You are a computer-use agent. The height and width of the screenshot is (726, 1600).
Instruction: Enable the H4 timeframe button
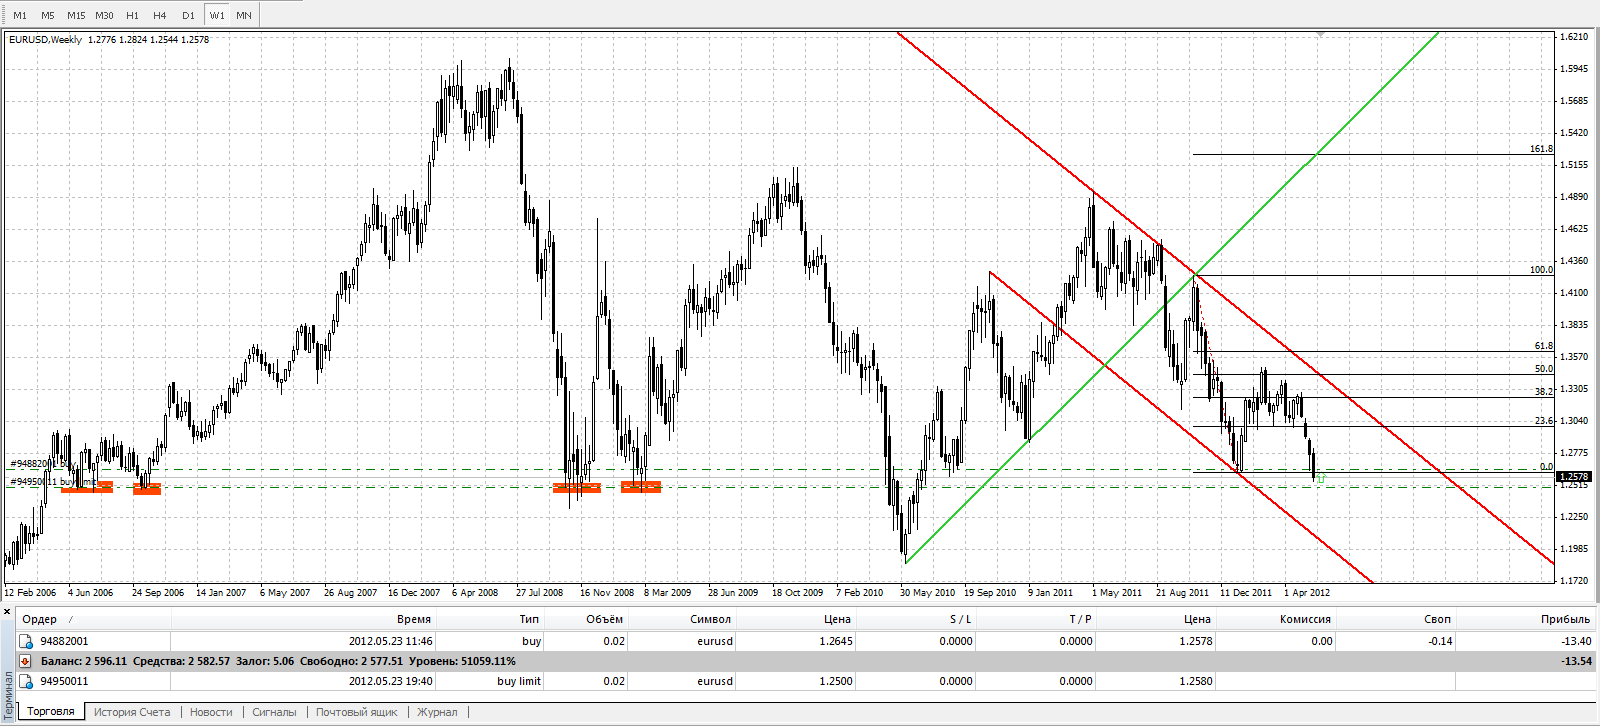coord(160,16)
